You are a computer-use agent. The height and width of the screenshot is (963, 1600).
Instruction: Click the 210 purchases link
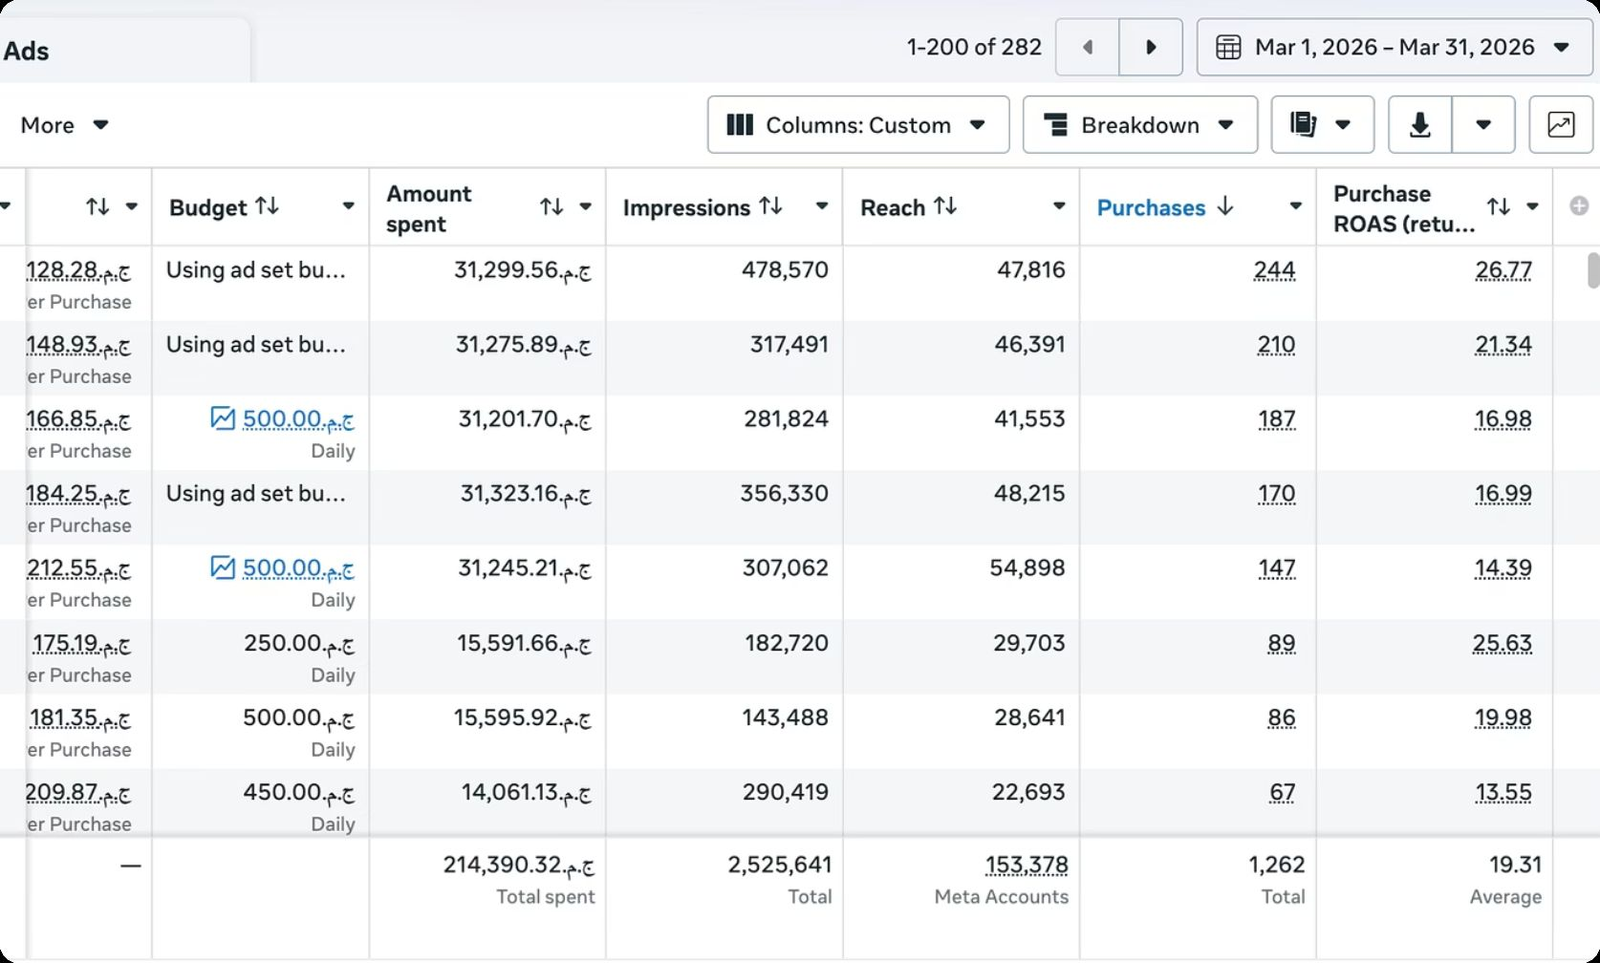tap(1276, 345)
